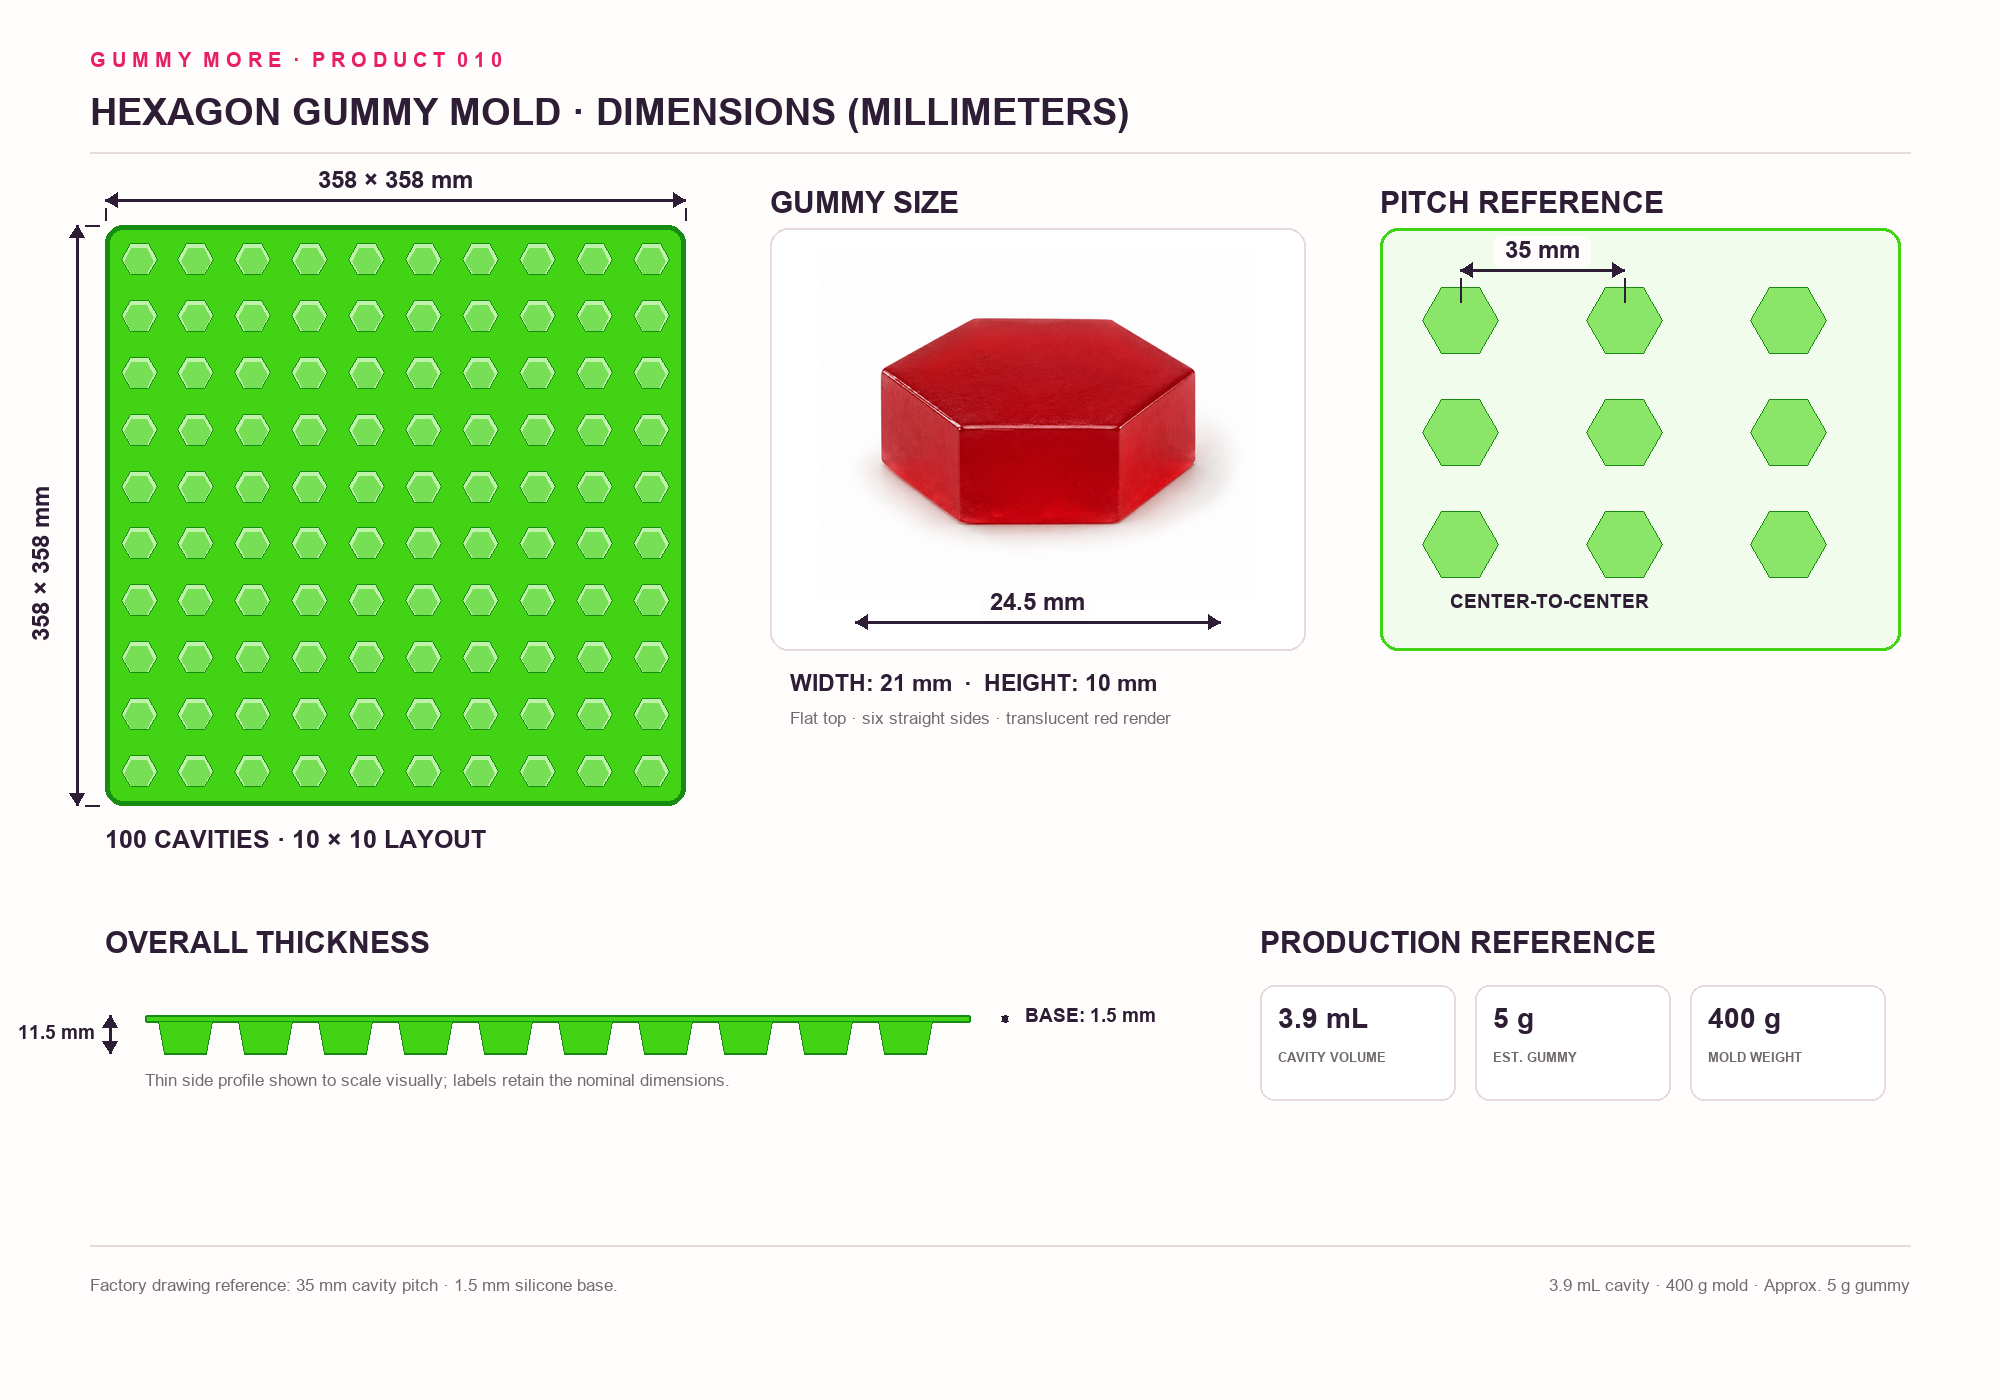Click the 24.5 mm width dimension label
Screen dimensions: 2000x1400
(x=1037, y=602)
